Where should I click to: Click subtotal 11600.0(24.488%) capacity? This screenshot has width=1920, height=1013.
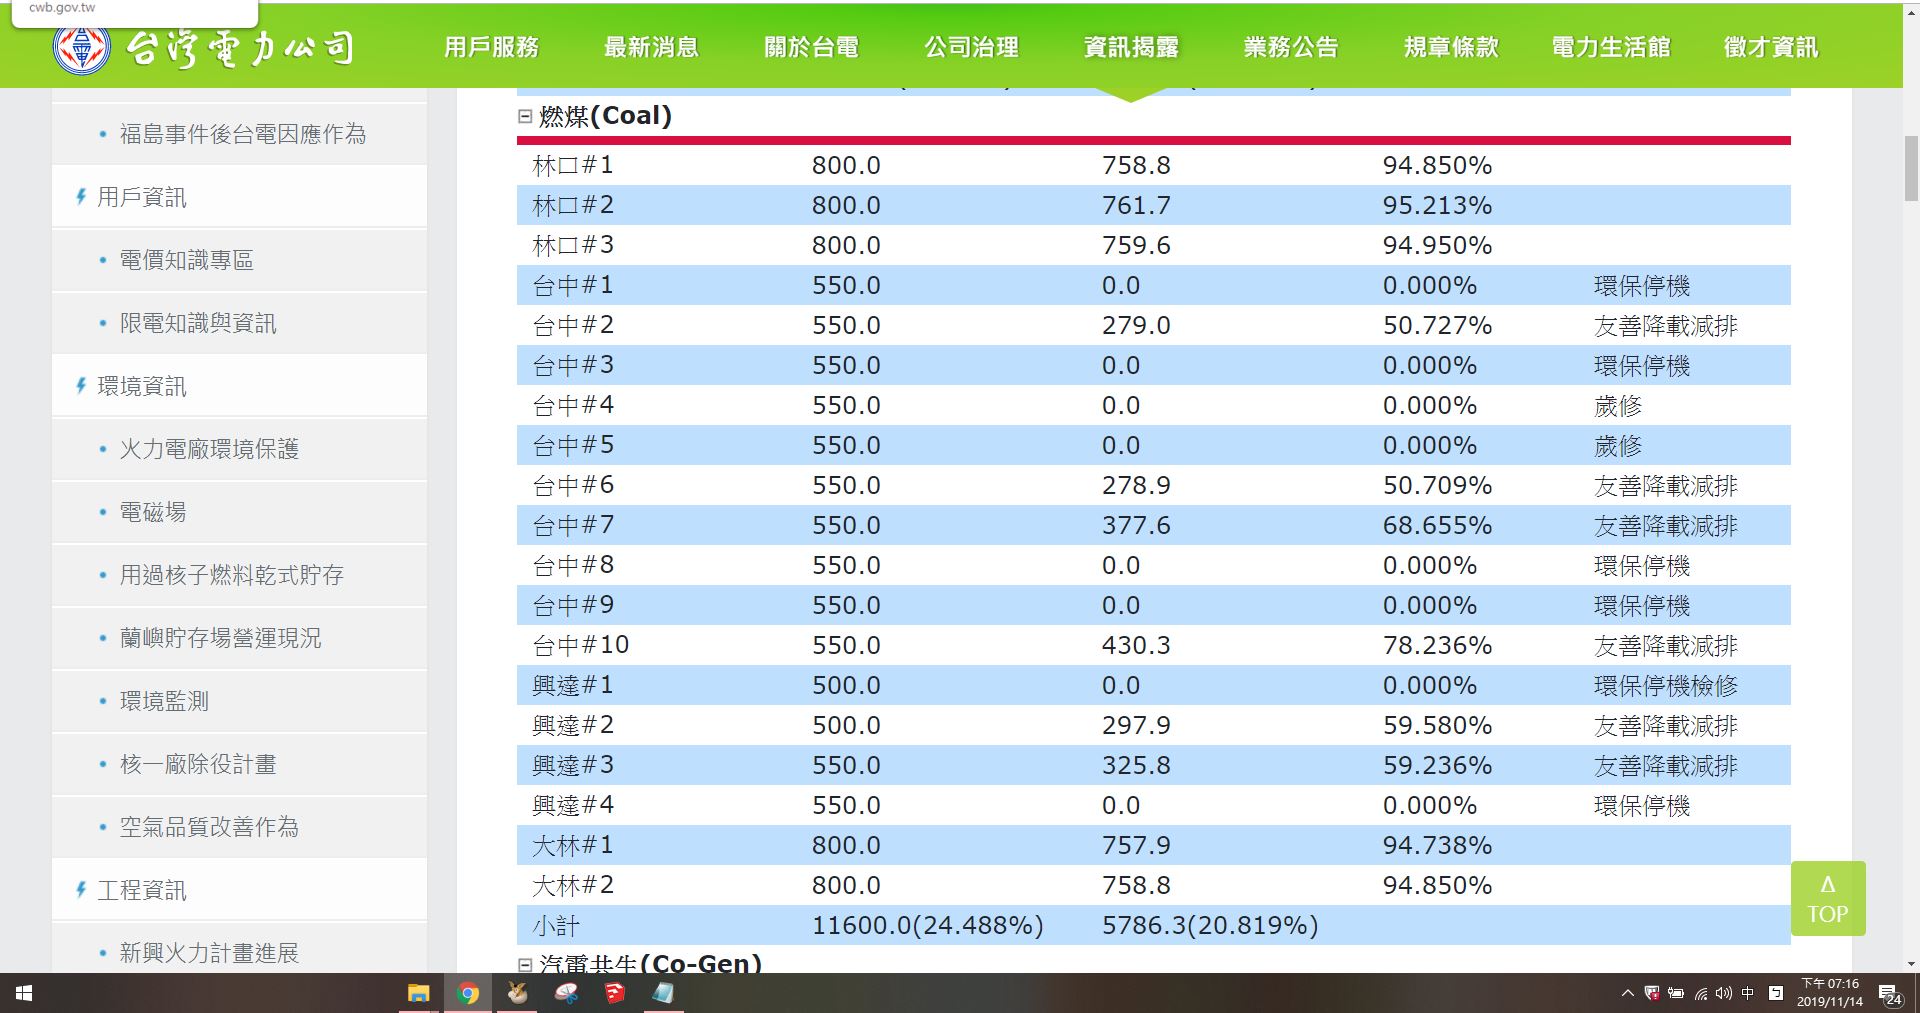pyautogui.click(x=927, y=925)
